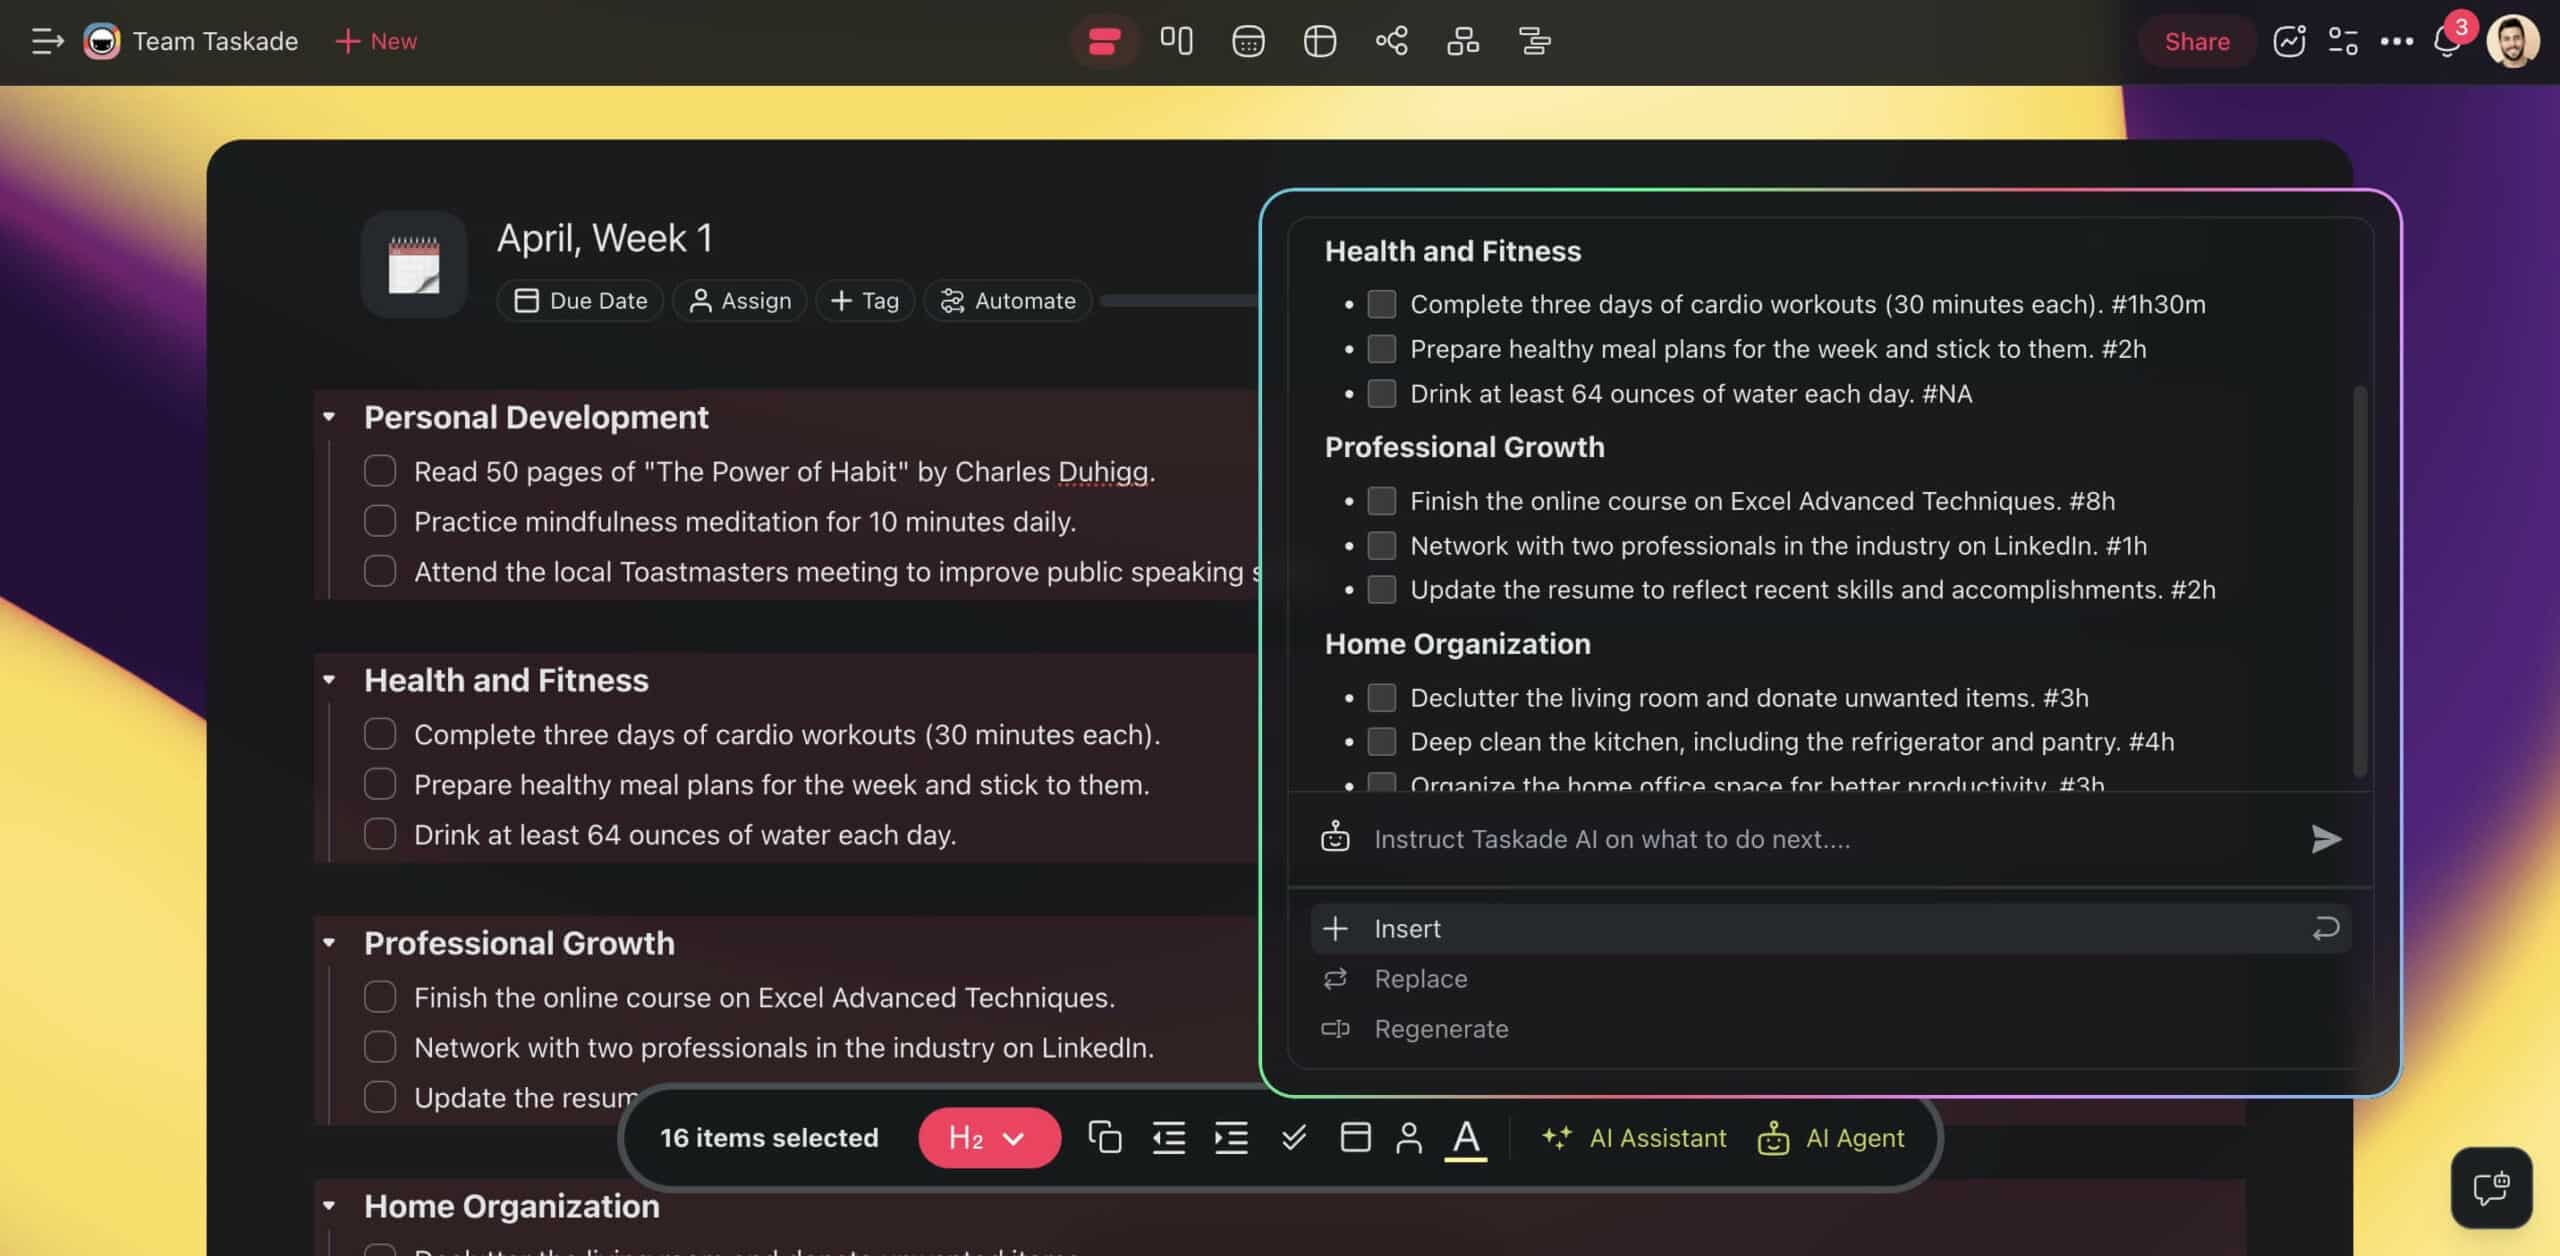Click the Share button
This screenshot has width=2560, height=1256.
click(x=2196, y=41)
